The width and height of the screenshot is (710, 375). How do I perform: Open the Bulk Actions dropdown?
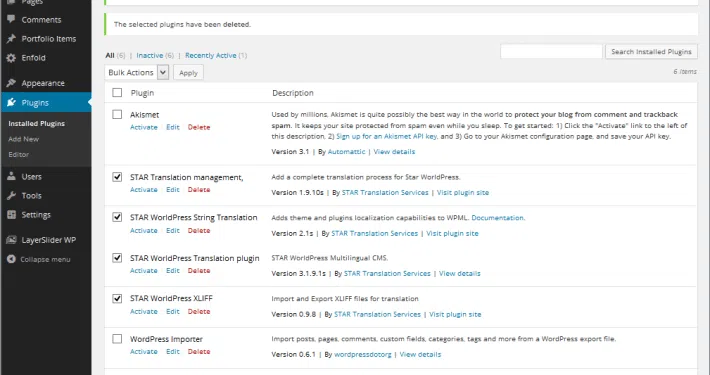click(x=137, y=72)
